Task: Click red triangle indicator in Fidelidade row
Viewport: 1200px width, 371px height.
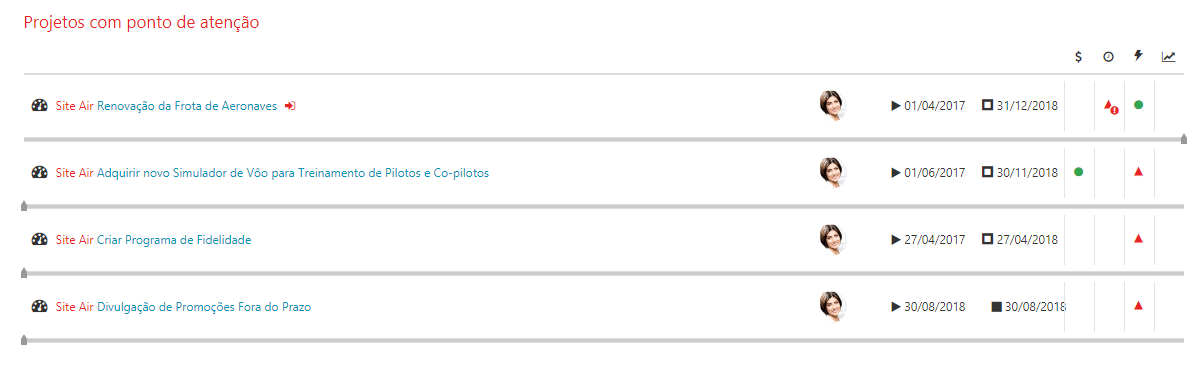Action: (x=1138, y=239)
